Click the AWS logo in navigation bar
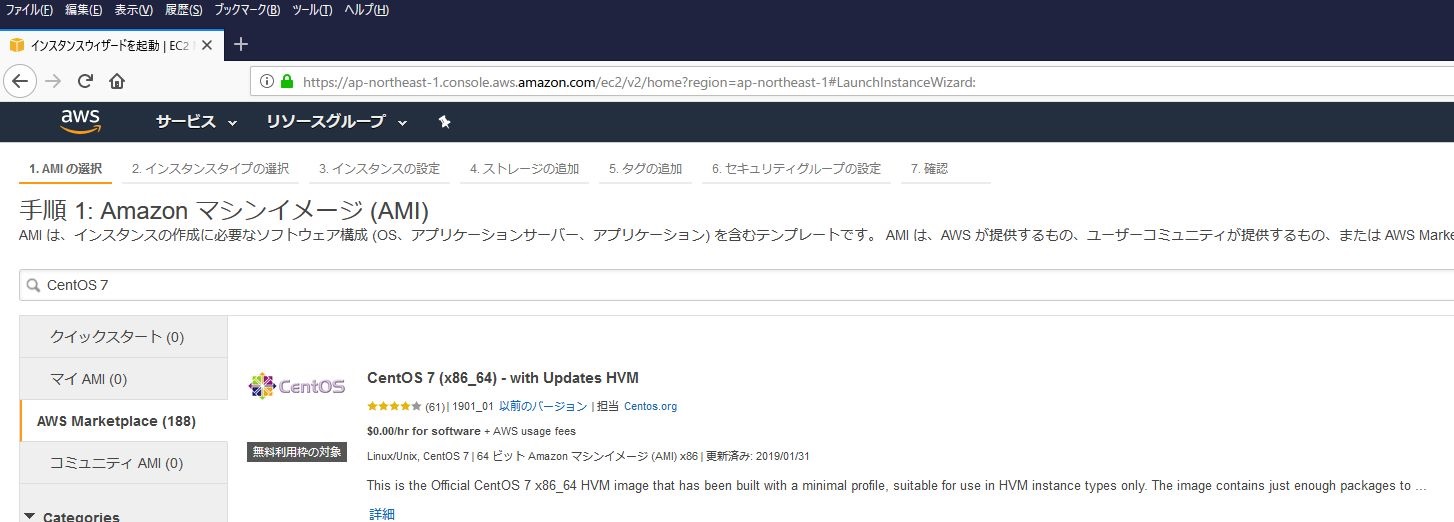This screenshot has width=1454, height=522. coord(80,121)
